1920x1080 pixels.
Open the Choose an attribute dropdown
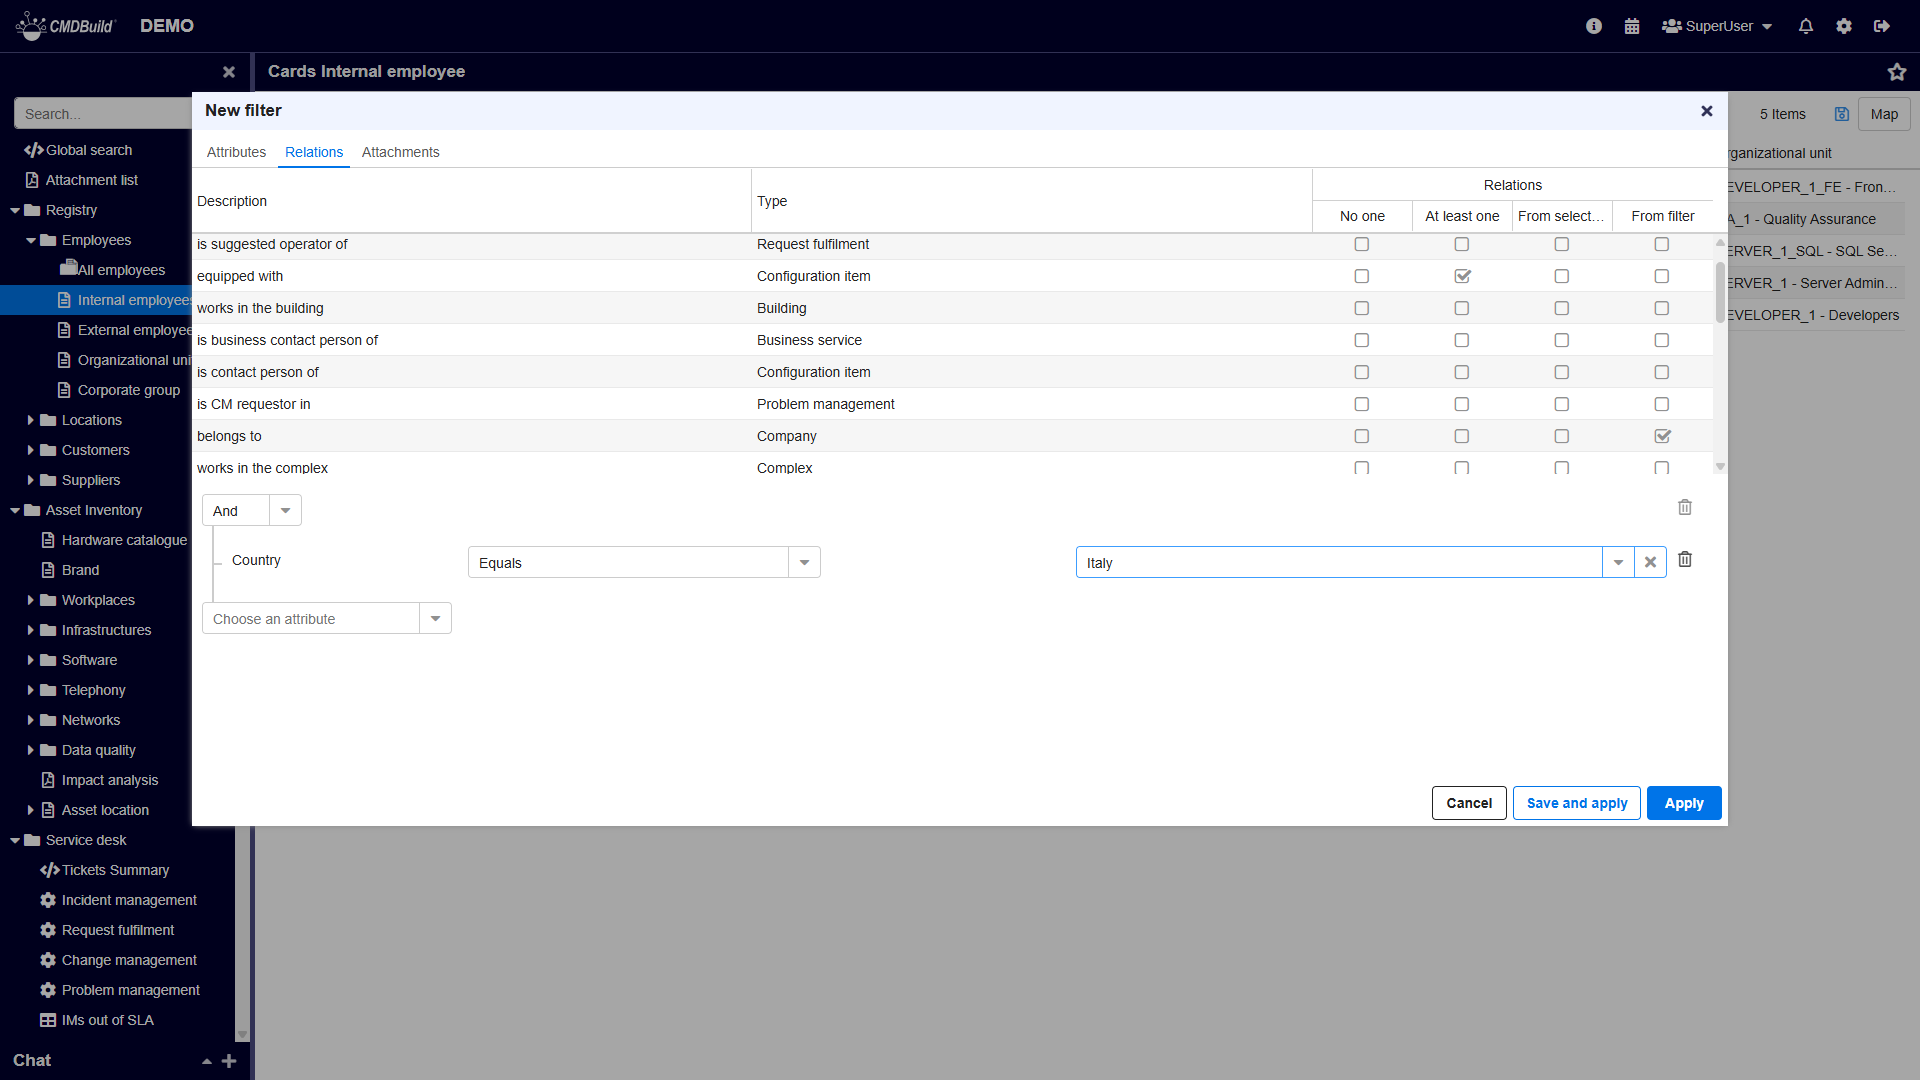(435, 619)
